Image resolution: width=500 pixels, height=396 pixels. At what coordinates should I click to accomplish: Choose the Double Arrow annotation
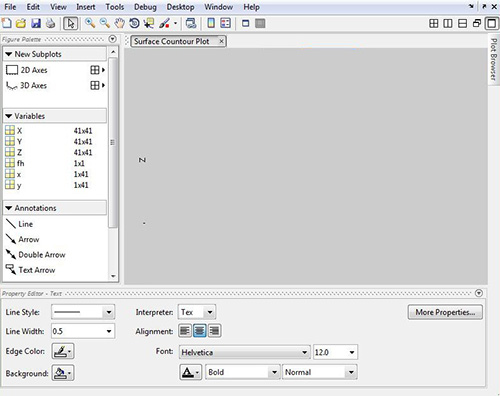click(x=36, y=255)
